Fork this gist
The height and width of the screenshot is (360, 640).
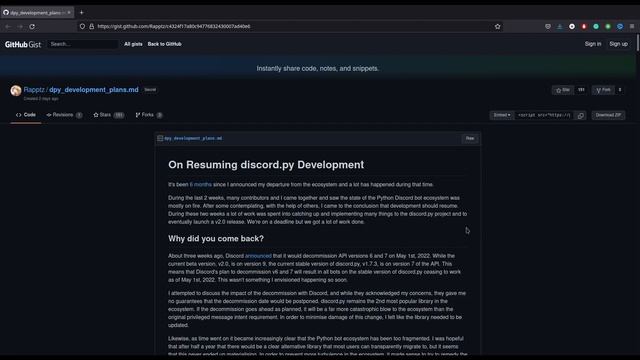603,90
